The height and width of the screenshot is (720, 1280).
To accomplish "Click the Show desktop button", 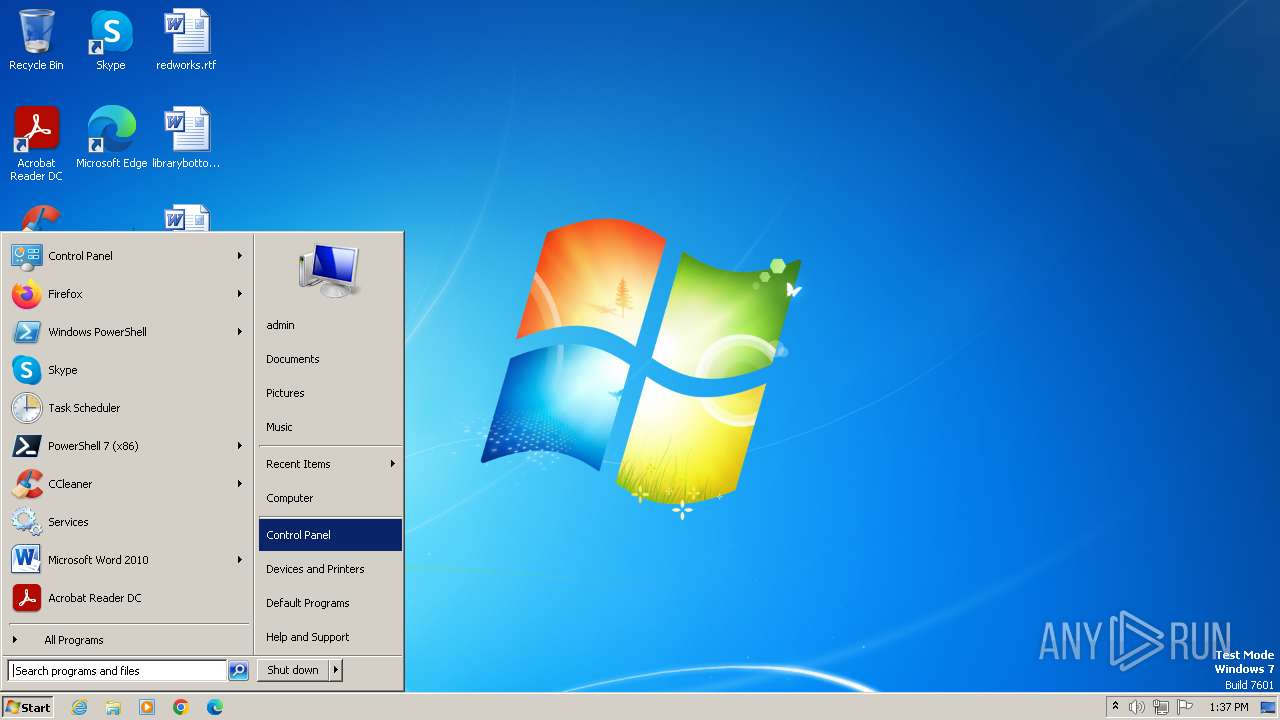I will [1269, 707].
